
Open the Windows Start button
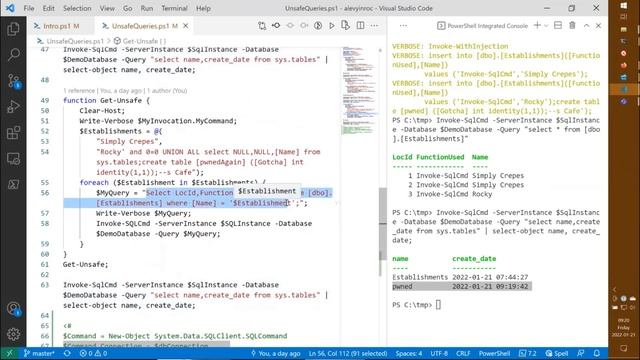click(624, 6)
